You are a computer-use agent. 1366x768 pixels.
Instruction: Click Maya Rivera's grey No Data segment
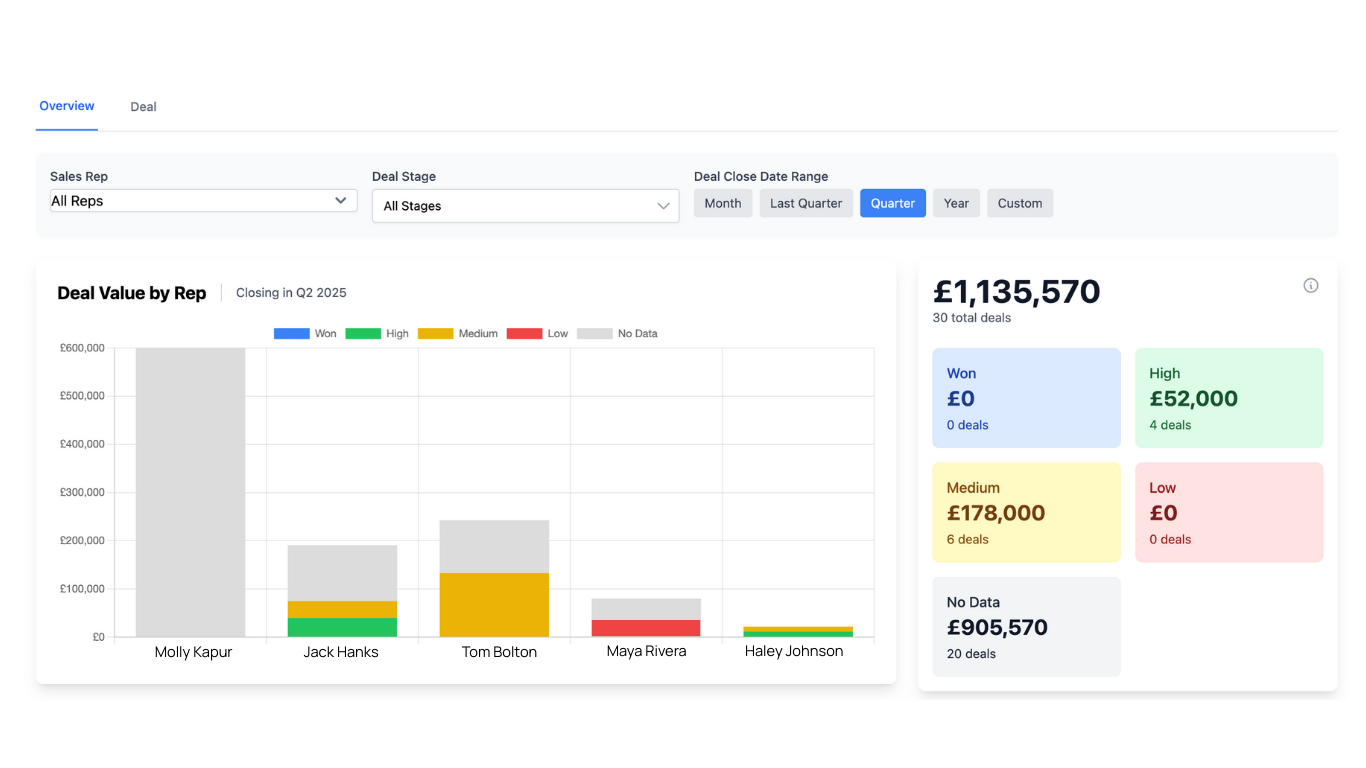click(646, 610)
